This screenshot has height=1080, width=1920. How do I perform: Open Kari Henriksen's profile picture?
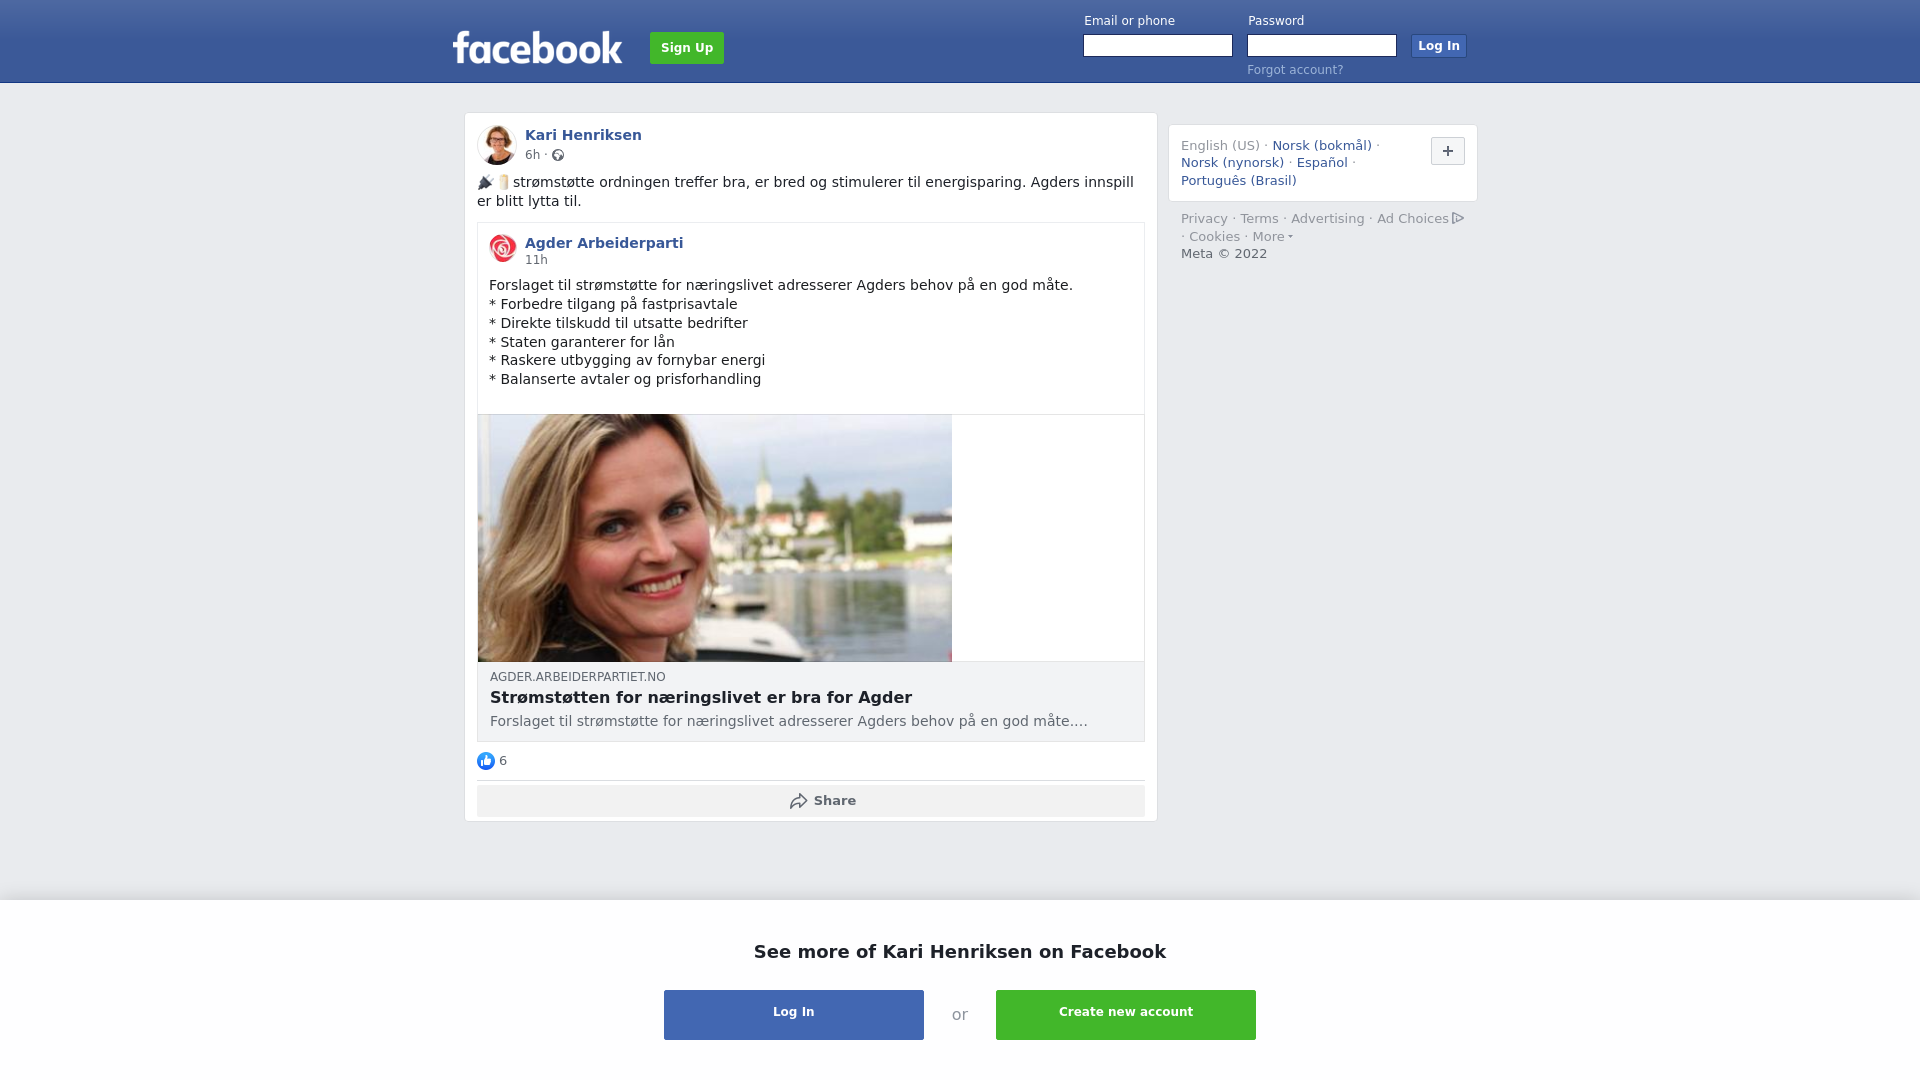pyautogui.click(x=497, y=145)
